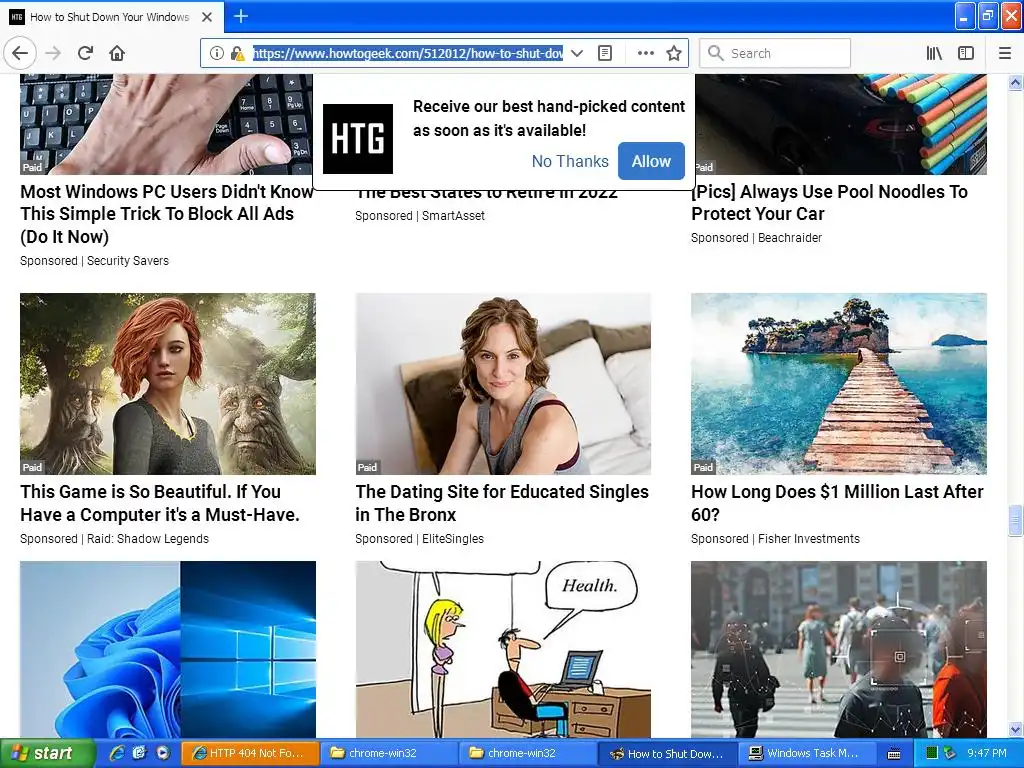Screen dimensions: 1024x768
Task: Open the hamburger application menu
Action: tap(1005, 53)
